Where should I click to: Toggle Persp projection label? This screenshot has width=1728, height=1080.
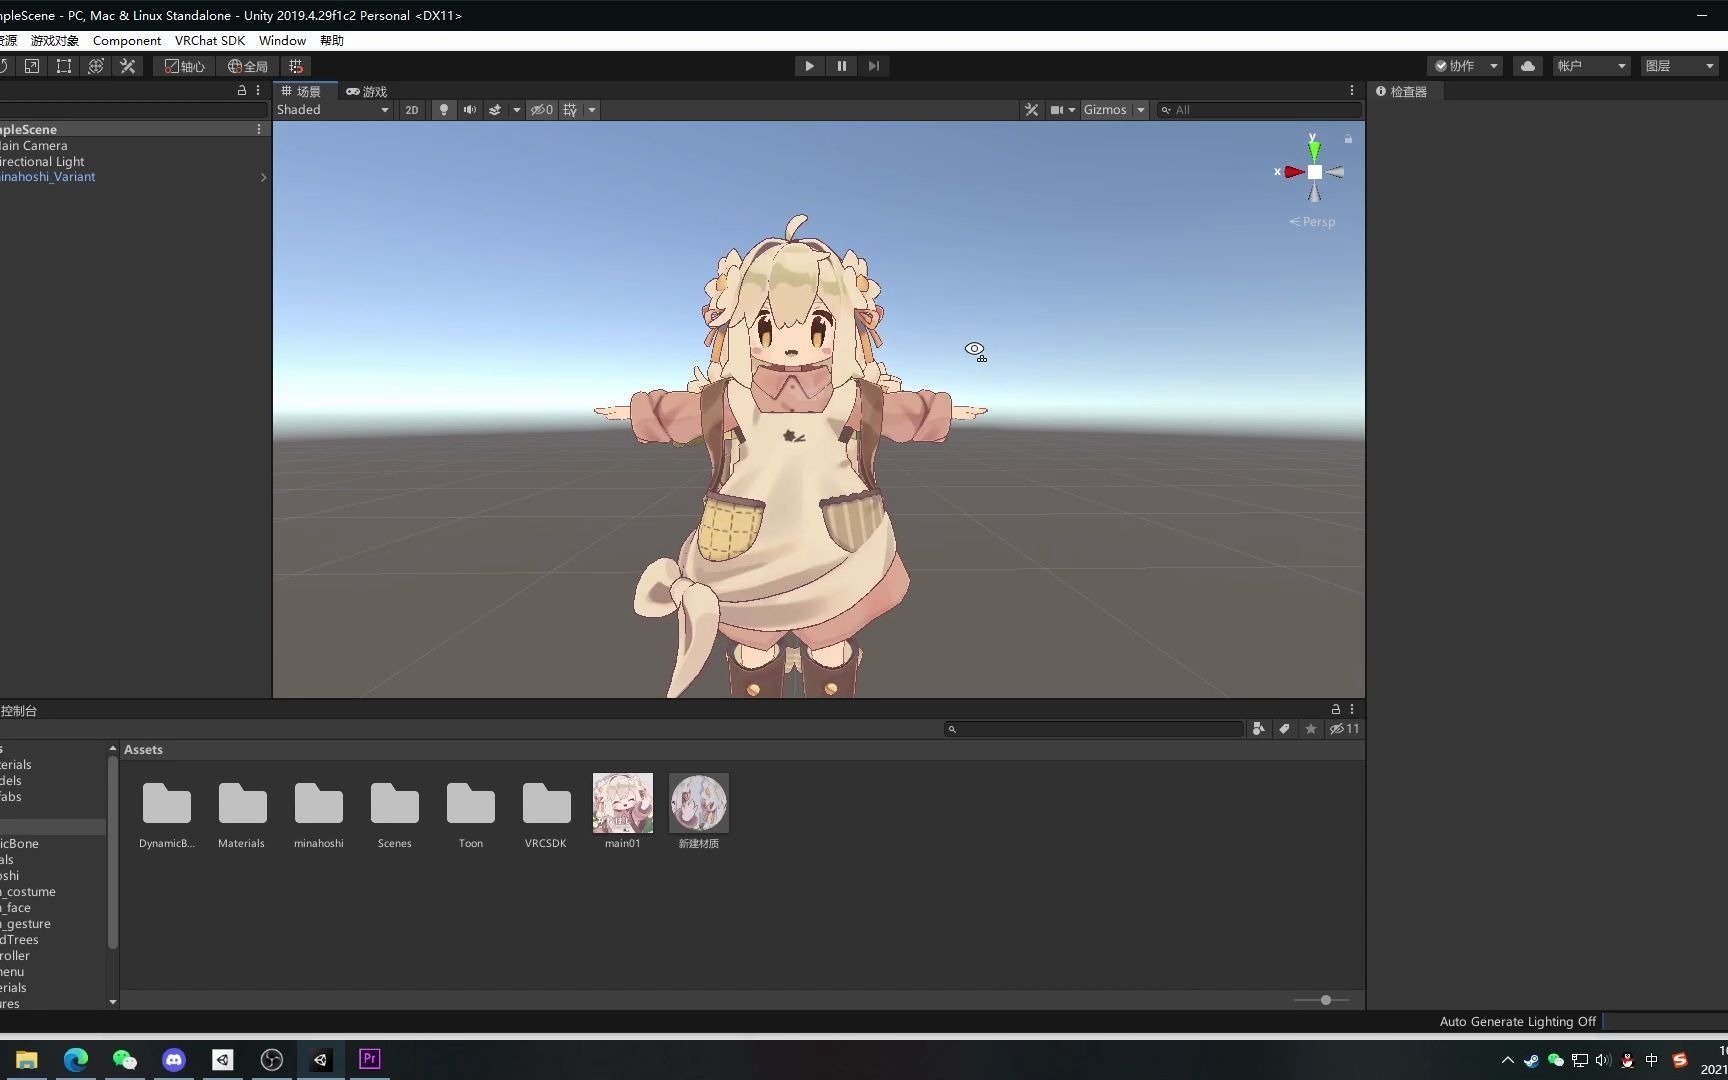click(1313, 222)
